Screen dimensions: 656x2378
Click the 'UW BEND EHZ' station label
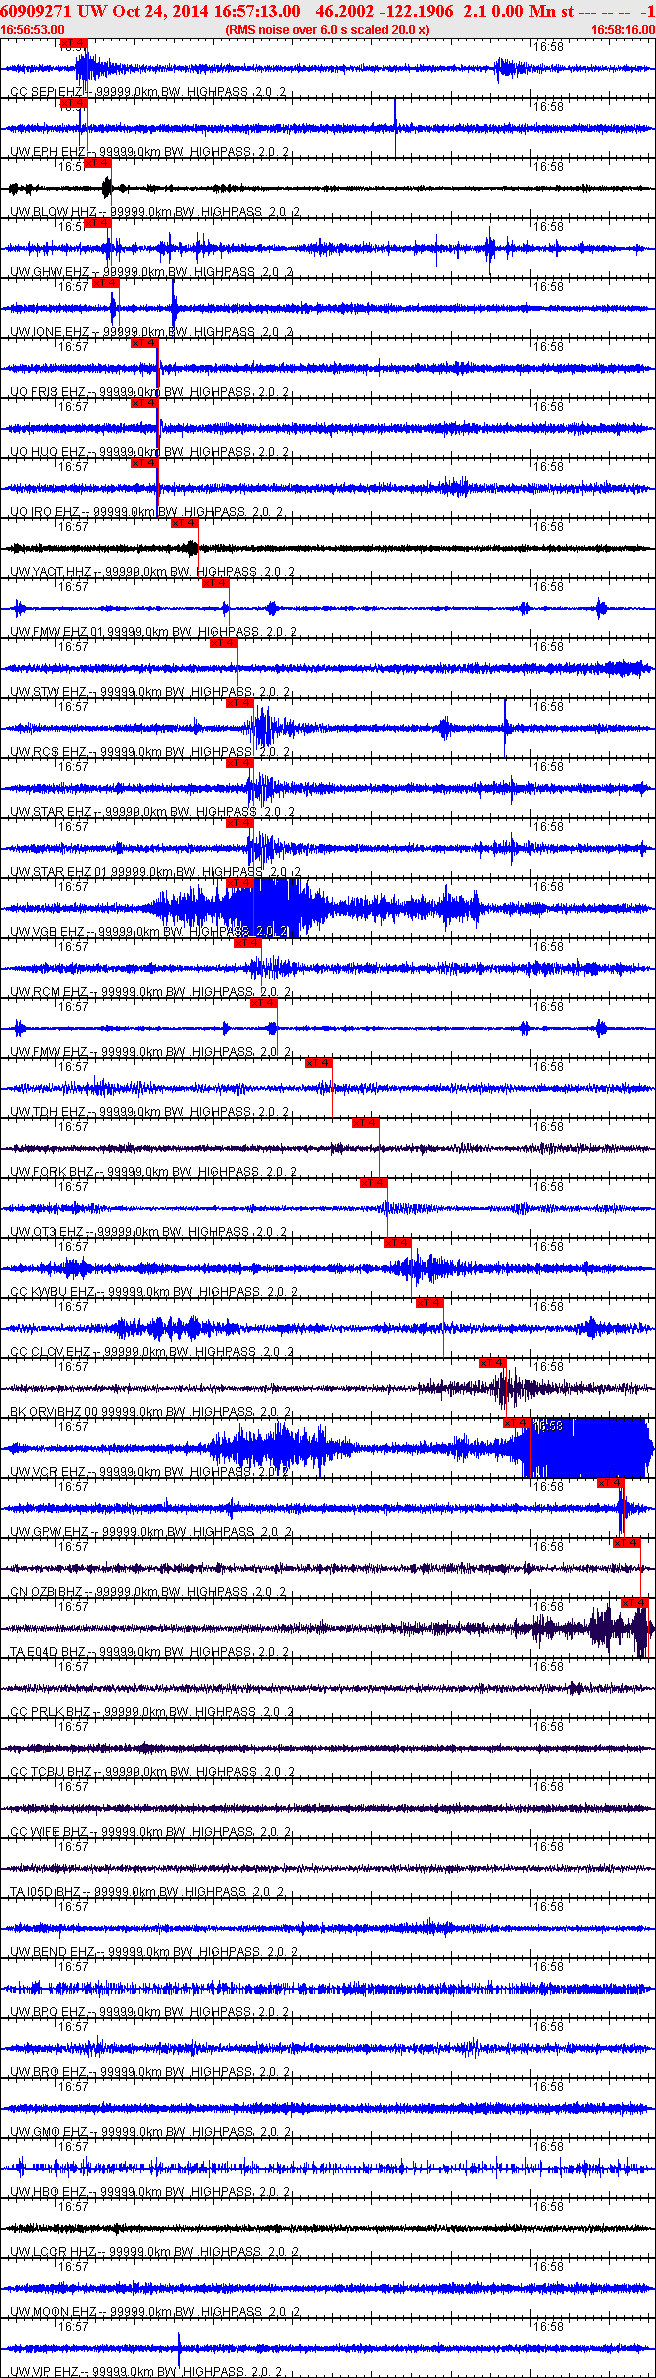coord(53,1952)
